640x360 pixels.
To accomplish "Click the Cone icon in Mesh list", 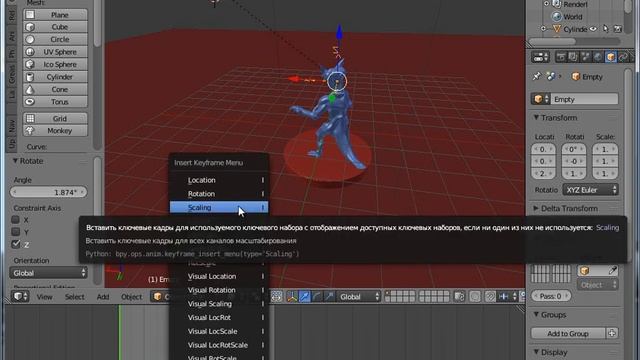I will point(30,89).
